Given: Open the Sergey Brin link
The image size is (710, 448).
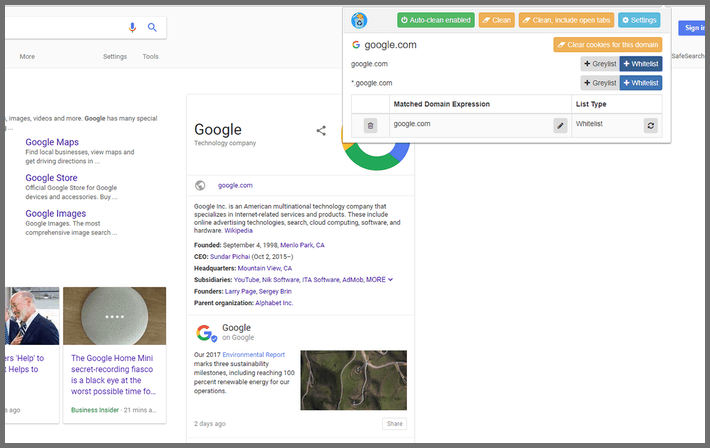Looking at the screenshot, I should click(x=275, y=292).
